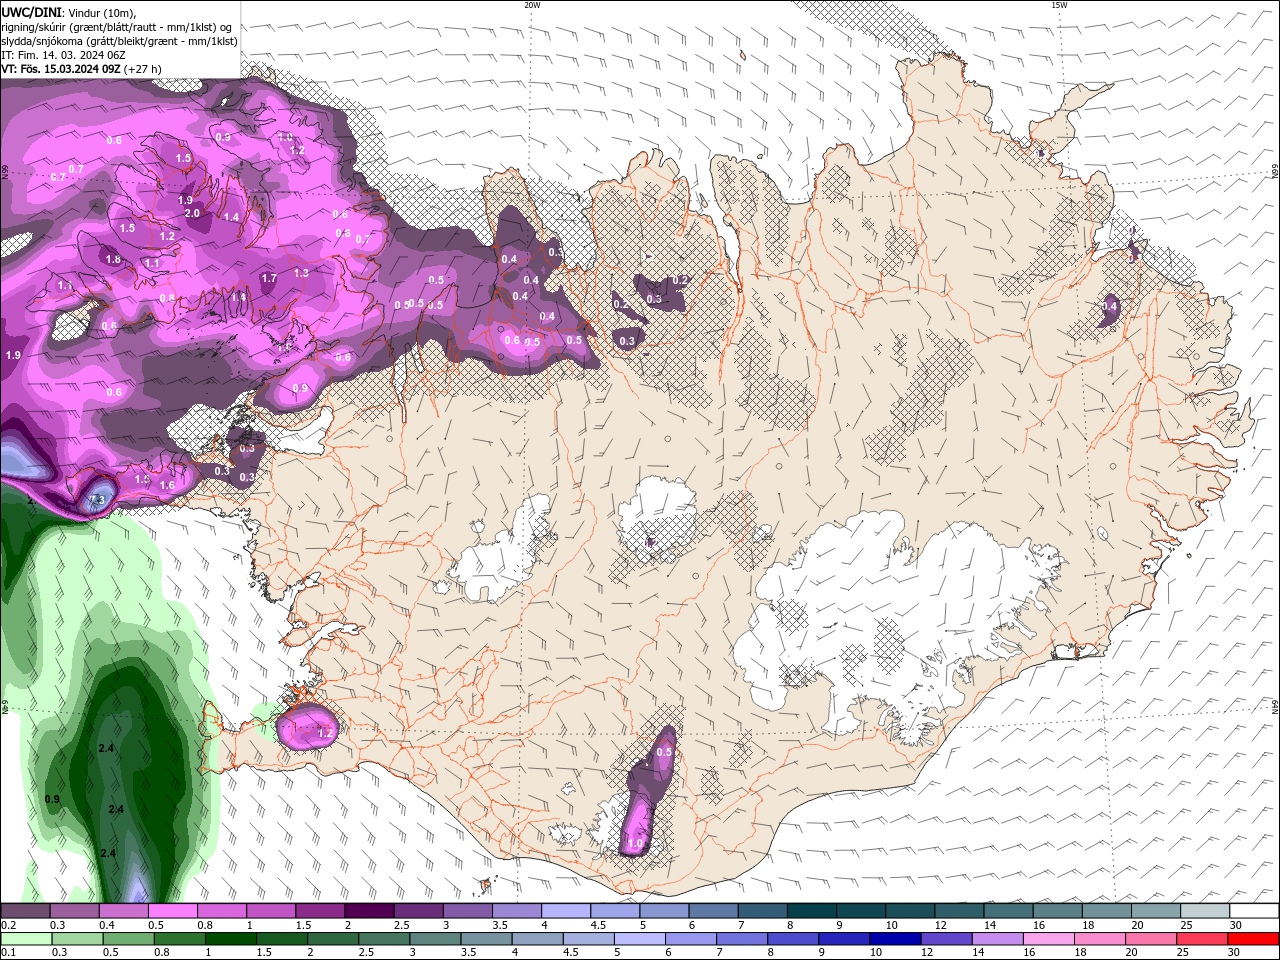Click the 0.4 label on the upper legend

pos(107,925)
